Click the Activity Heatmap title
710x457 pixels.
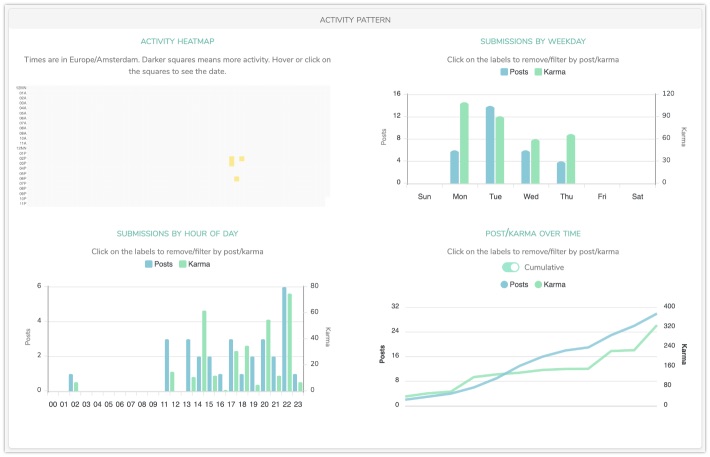point(177,41)
